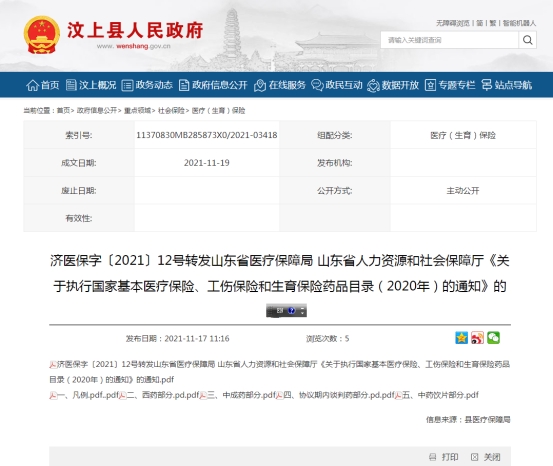The width and height of the screenshot is (553, 466).
Task: Open the 首页 home nav item
Action: (x=43, y=85)
